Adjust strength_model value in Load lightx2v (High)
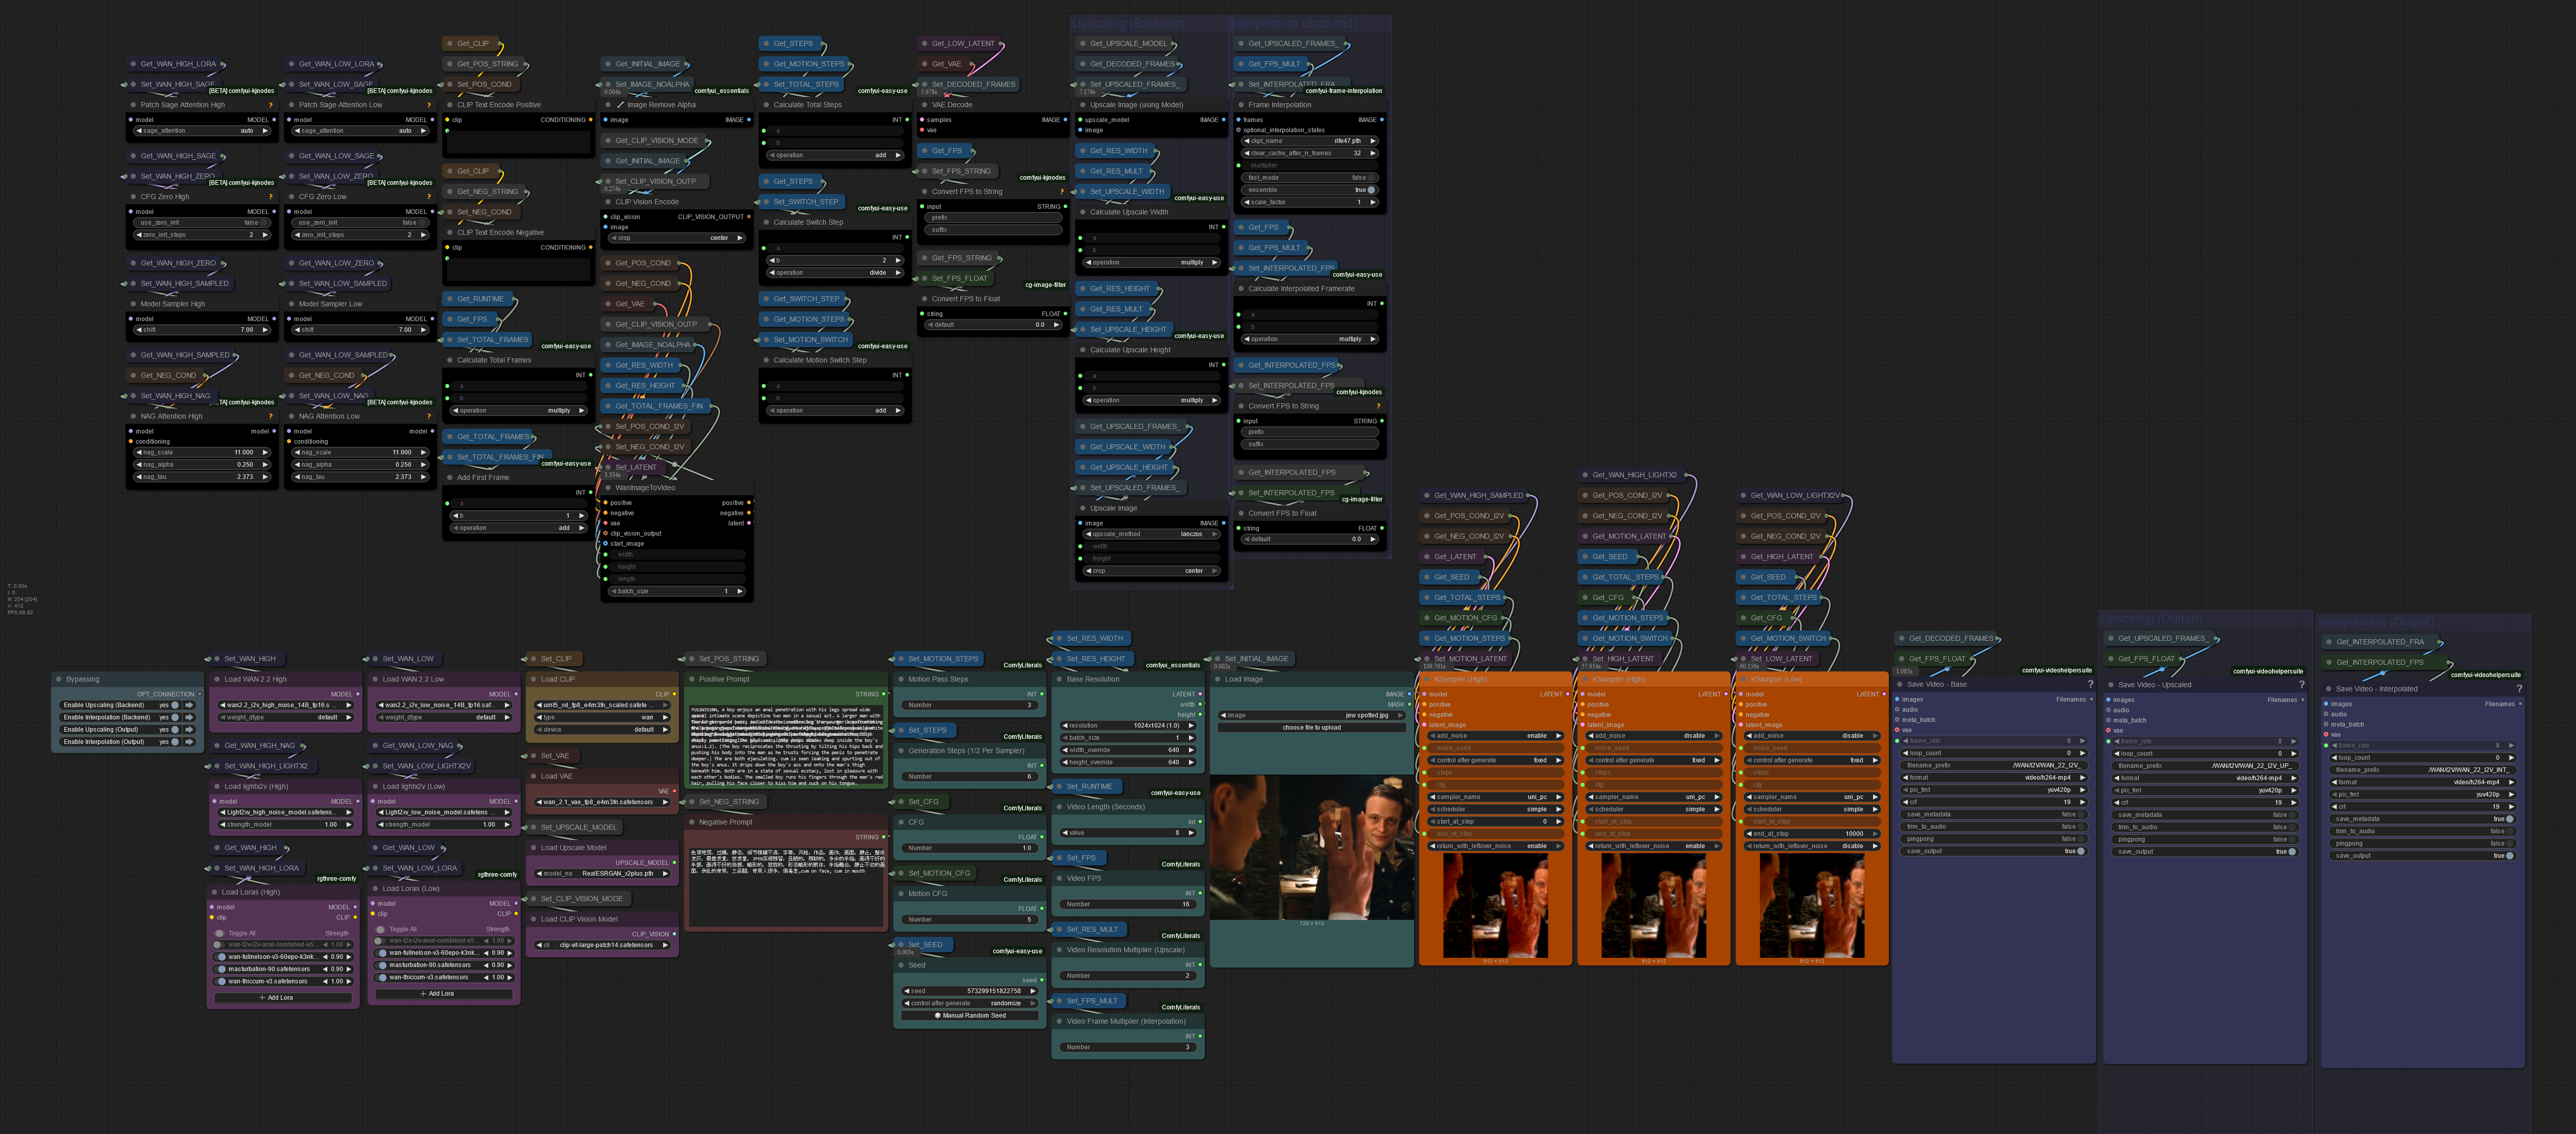 285,824
